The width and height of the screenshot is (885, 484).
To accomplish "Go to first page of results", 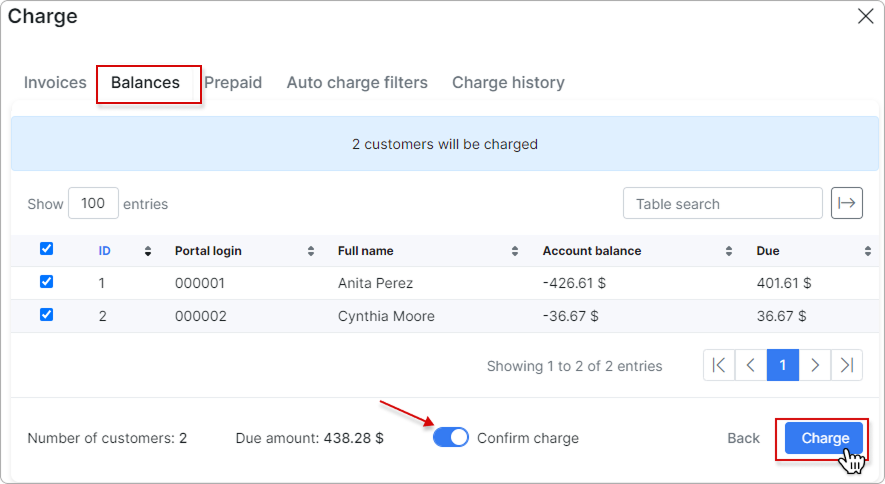I will (x=719, y=365).
